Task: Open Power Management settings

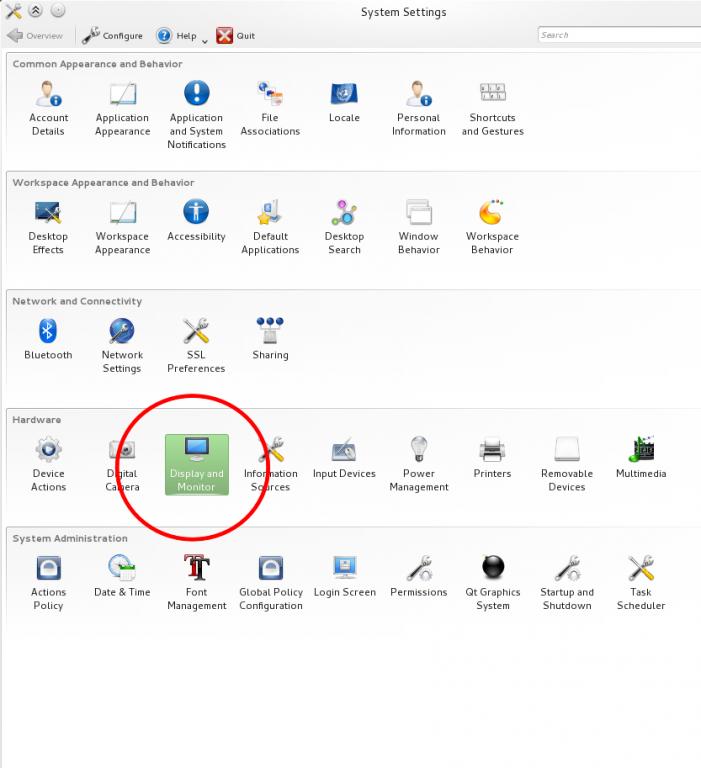Action: point(418,462)
